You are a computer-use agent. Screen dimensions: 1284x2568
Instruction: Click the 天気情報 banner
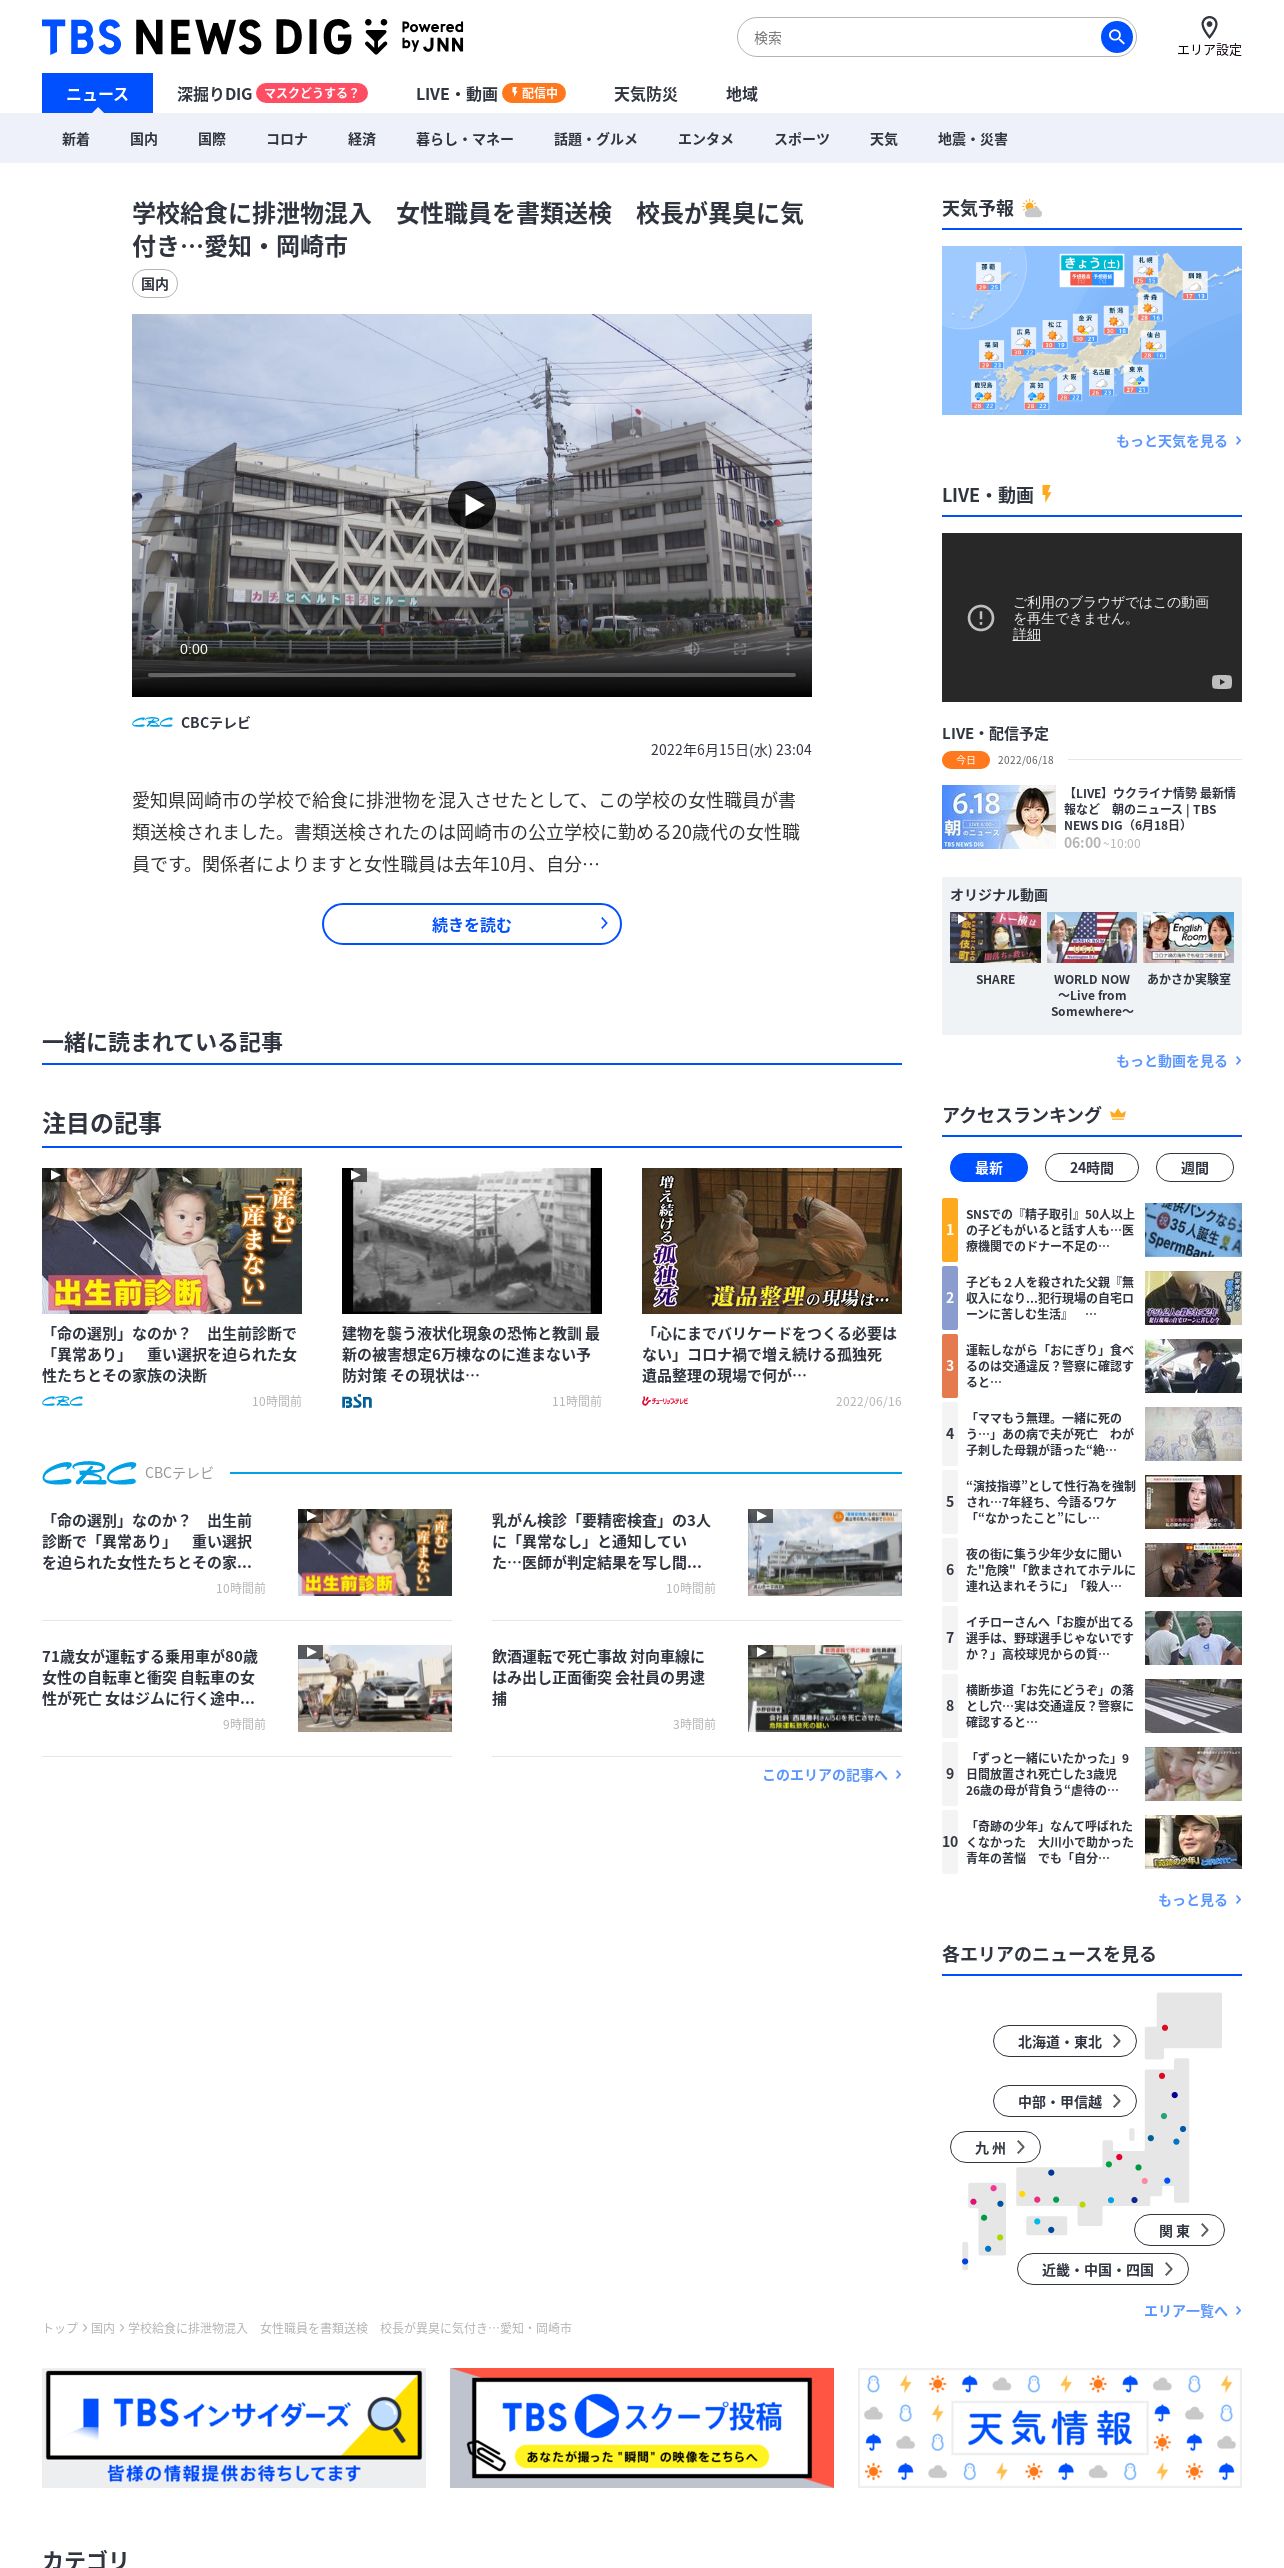[x=1050, y=2428]
